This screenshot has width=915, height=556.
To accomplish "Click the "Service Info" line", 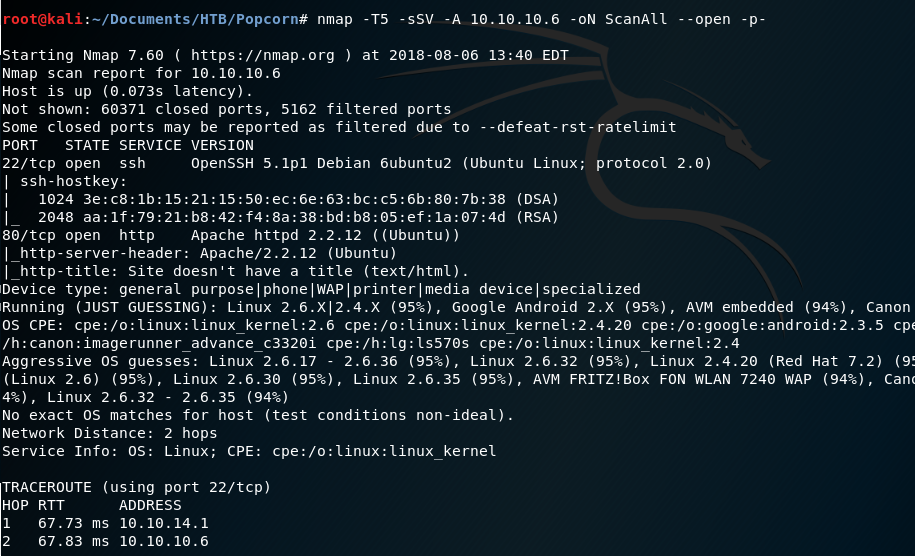I will pyautogui.click(x=248, y=451).
